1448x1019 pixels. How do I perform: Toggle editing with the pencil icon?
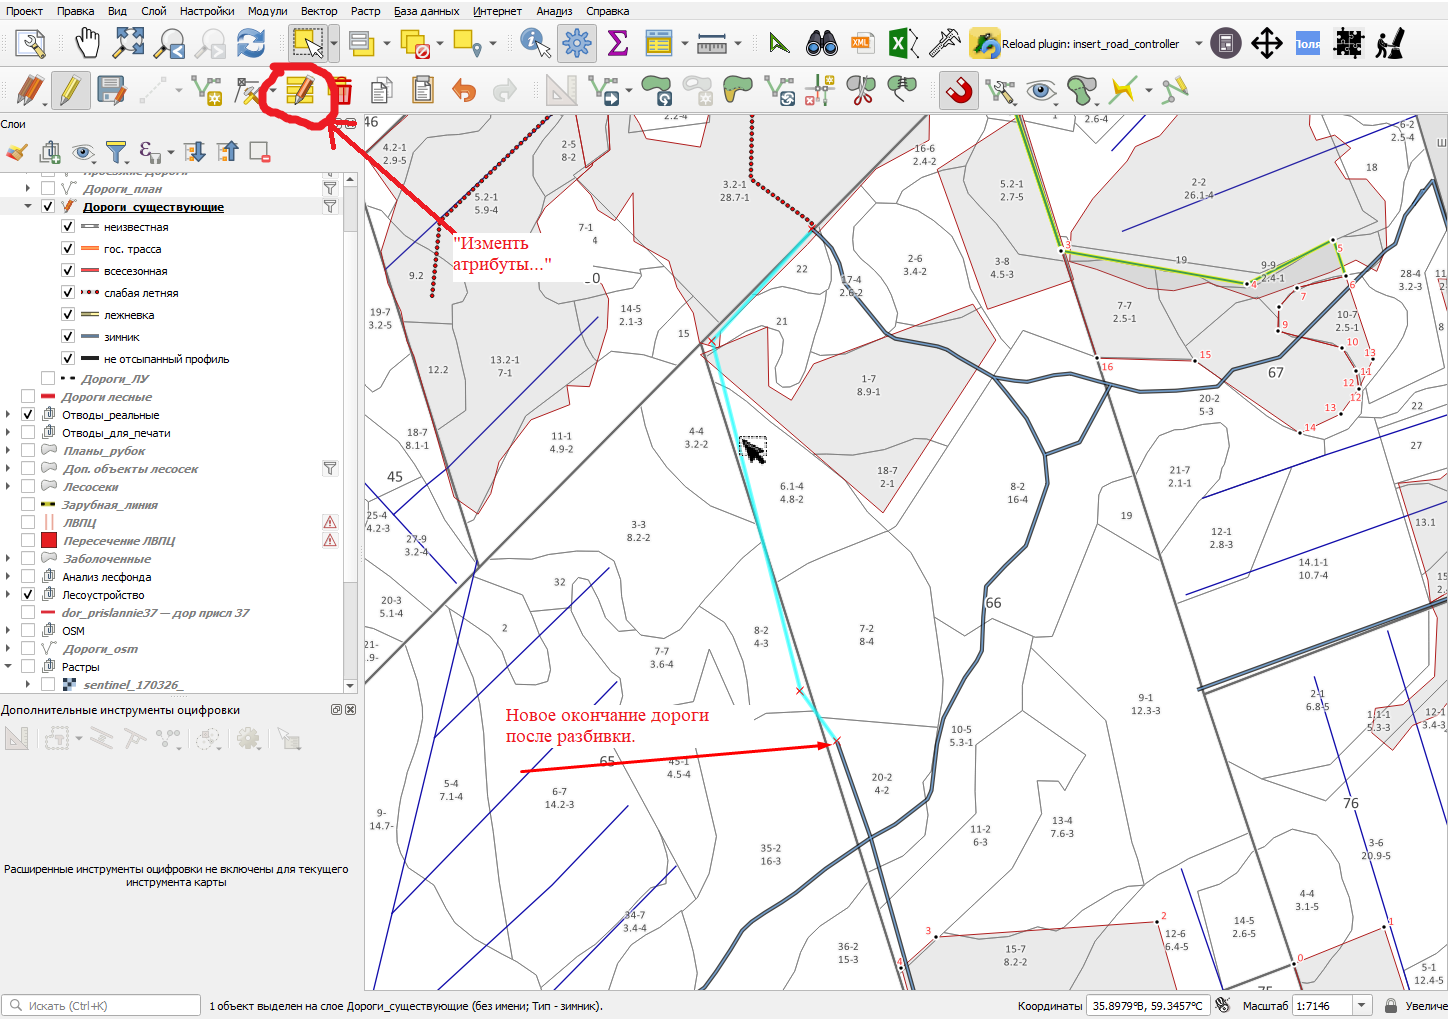tap(69, 91)
